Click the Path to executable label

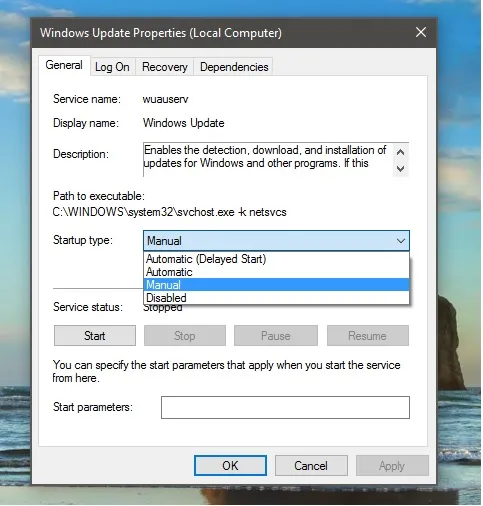click(x=99, y=196)
